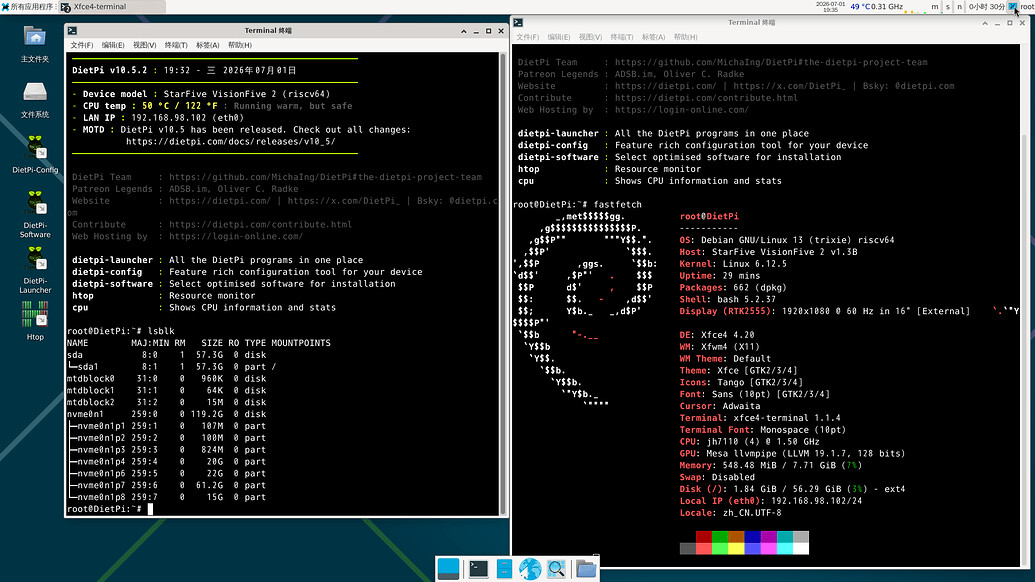This screenshot has height=582, width=1035.
Task: Open 标签(A) menu in right terminal
Action: tap(653, 37)
